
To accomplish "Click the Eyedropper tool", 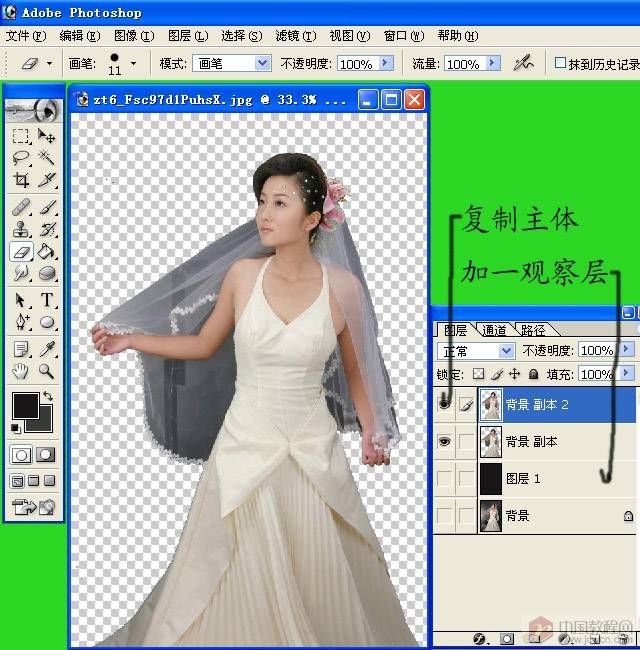I will pyautogui.click(x=47, y=348).
